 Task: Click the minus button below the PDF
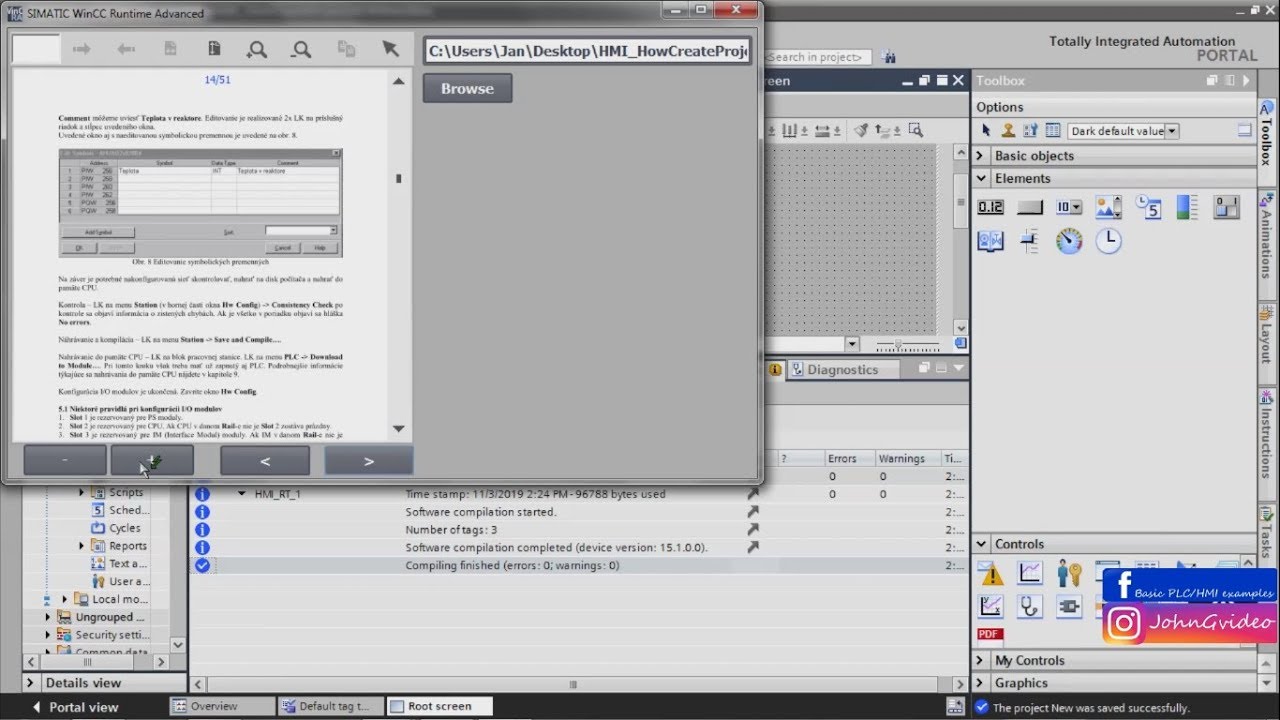point(65,461)
